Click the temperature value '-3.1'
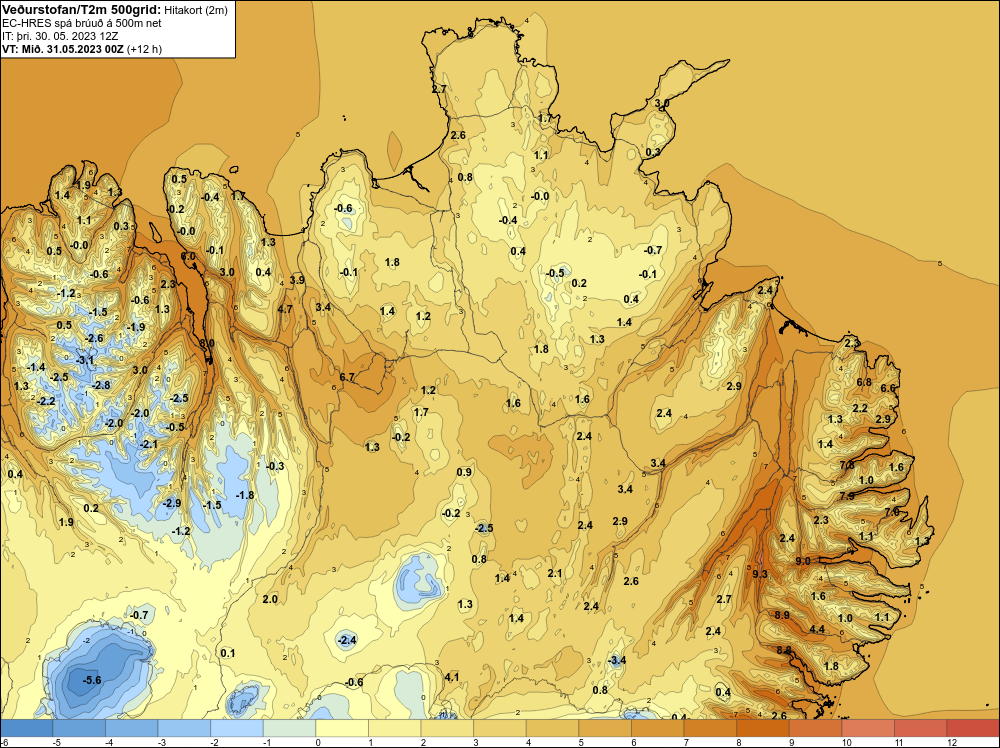 pos(85,360)
